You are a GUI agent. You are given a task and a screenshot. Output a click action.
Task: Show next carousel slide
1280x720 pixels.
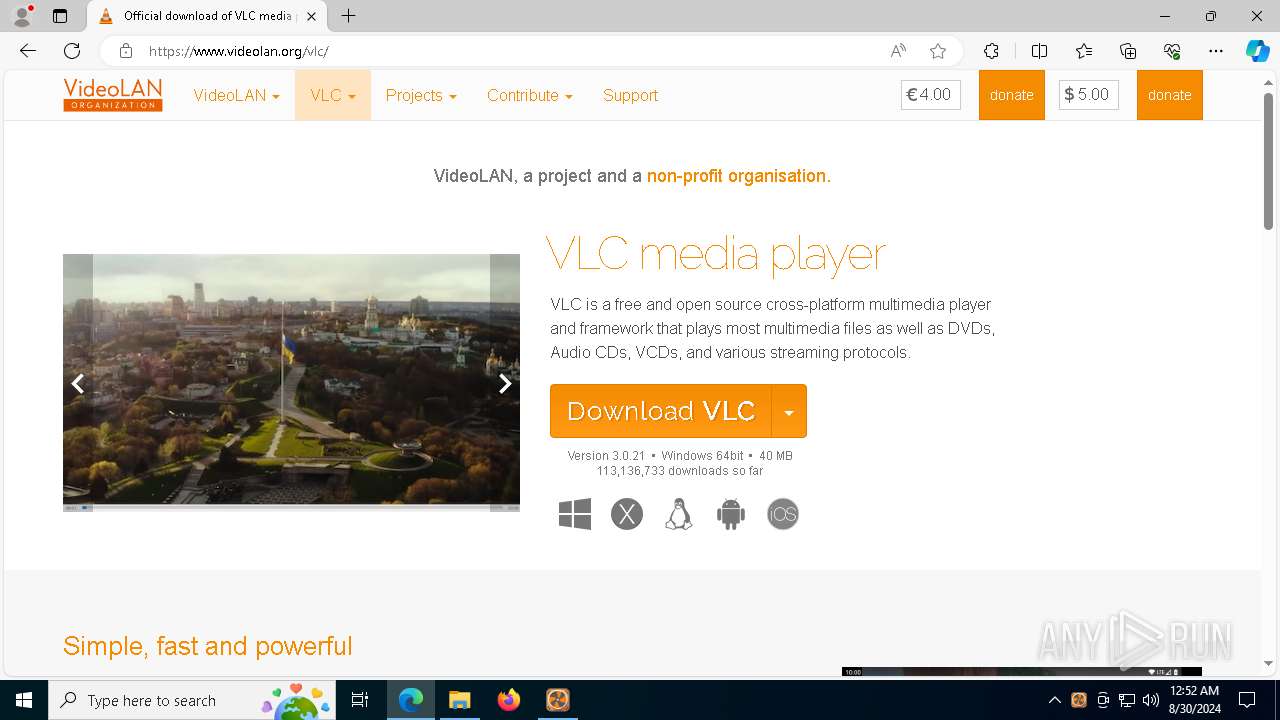(x=505, y=383)
